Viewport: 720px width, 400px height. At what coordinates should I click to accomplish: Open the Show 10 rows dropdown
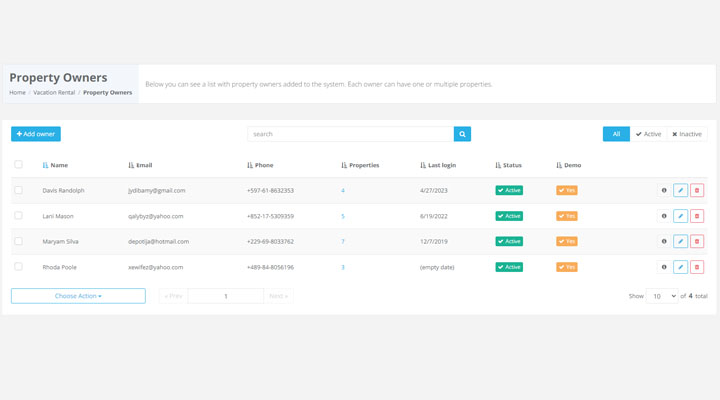pos(662,296)
